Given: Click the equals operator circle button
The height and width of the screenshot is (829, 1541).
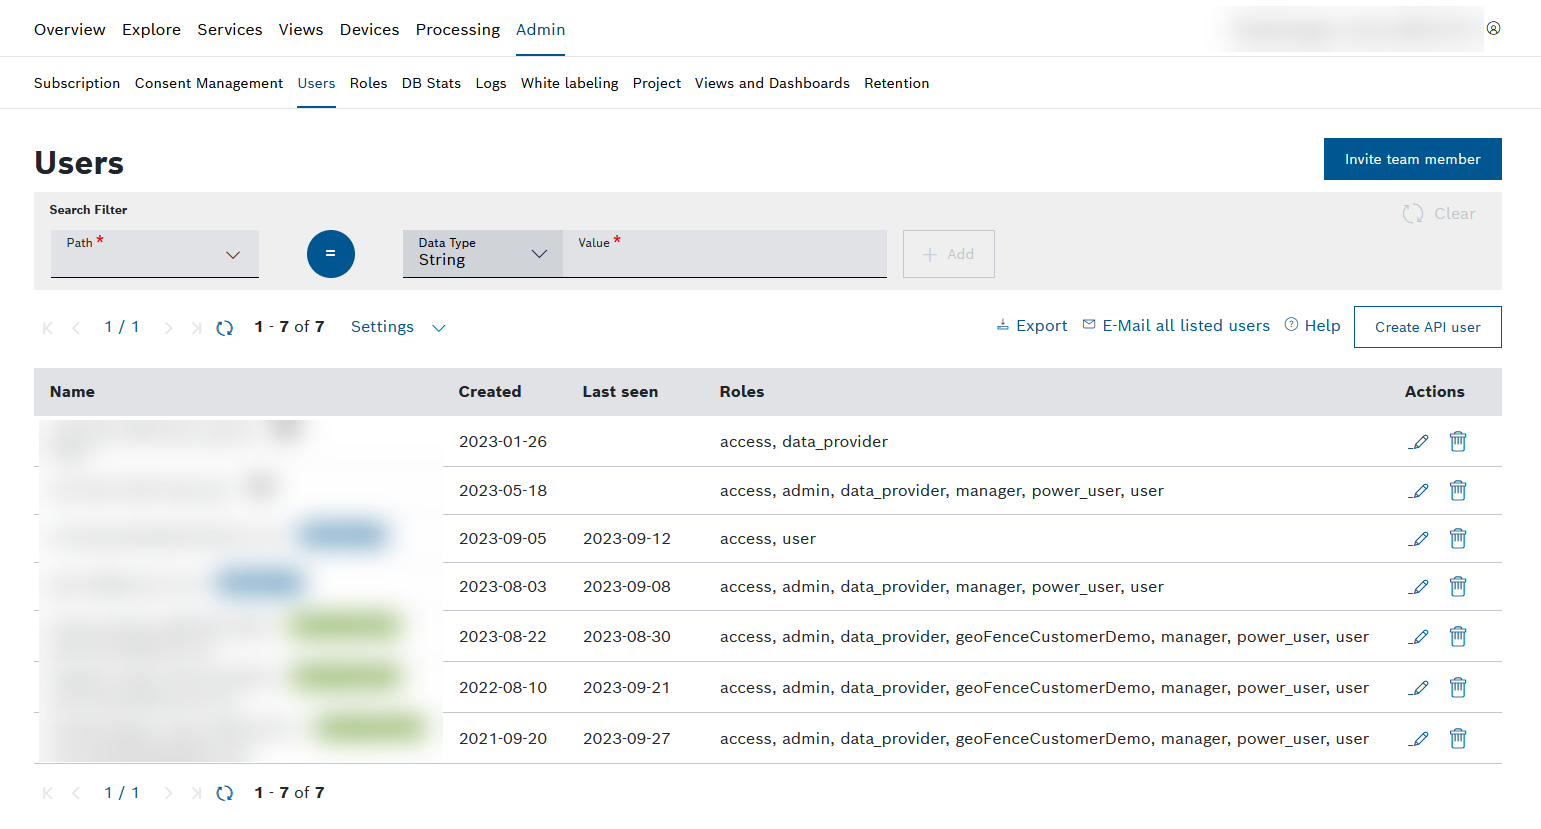Looking at the screenshot, I should click(330, 254).
